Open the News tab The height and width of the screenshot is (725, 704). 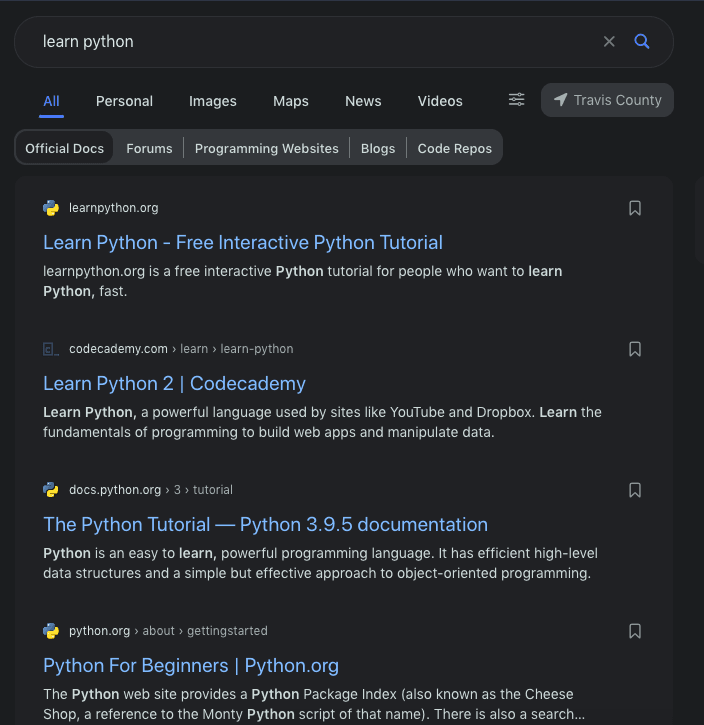(x=363, y=101)
